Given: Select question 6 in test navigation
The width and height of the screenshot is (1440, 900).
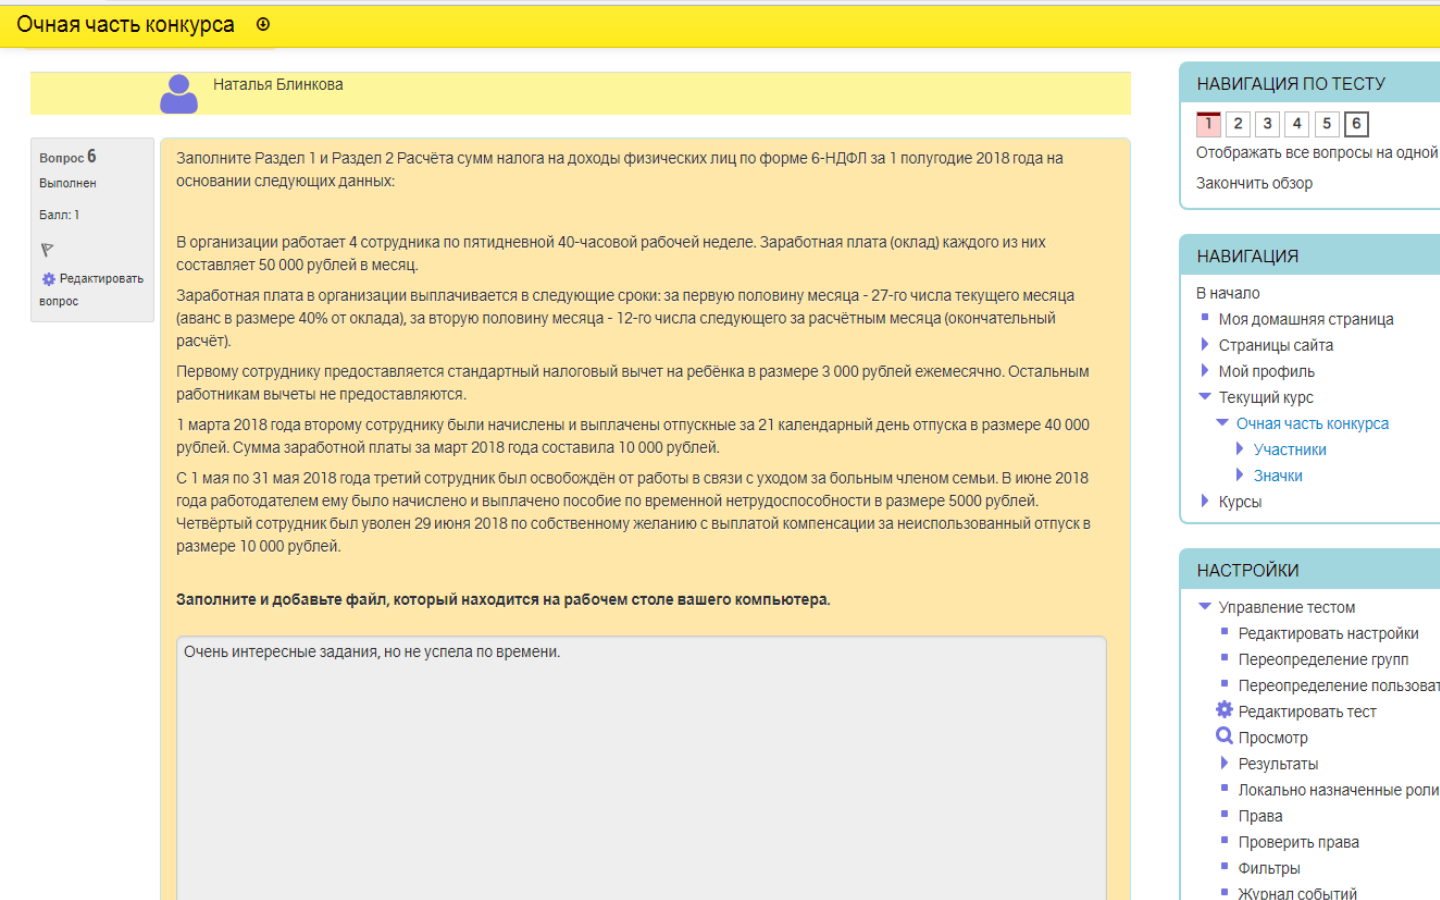Looking at the screenshot, I should pyautogui.click(x=1356, y=123).
